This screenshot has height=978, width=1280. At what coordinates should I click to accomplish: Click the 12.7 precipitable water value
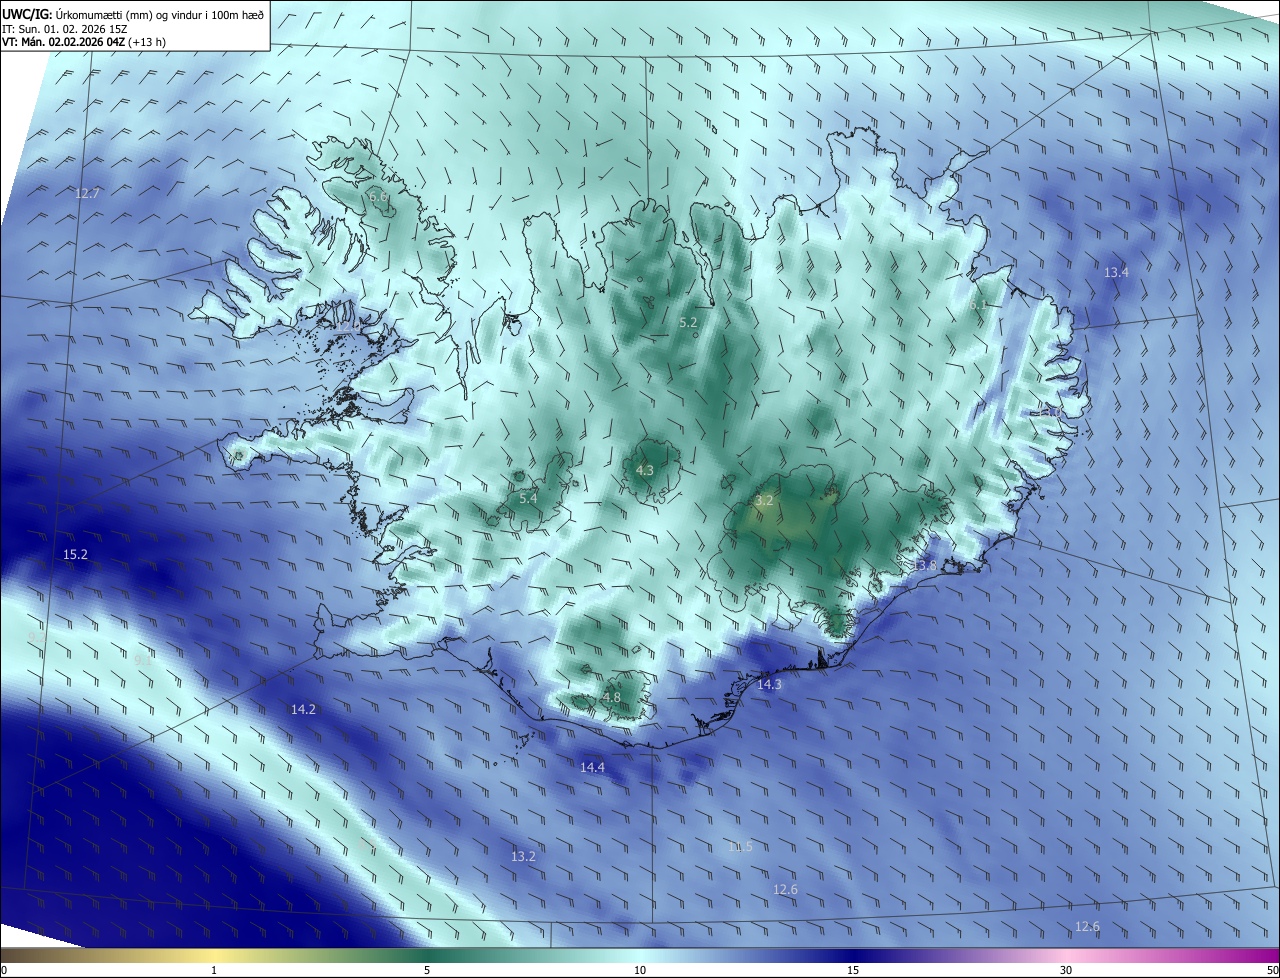(x=87, y=193)
